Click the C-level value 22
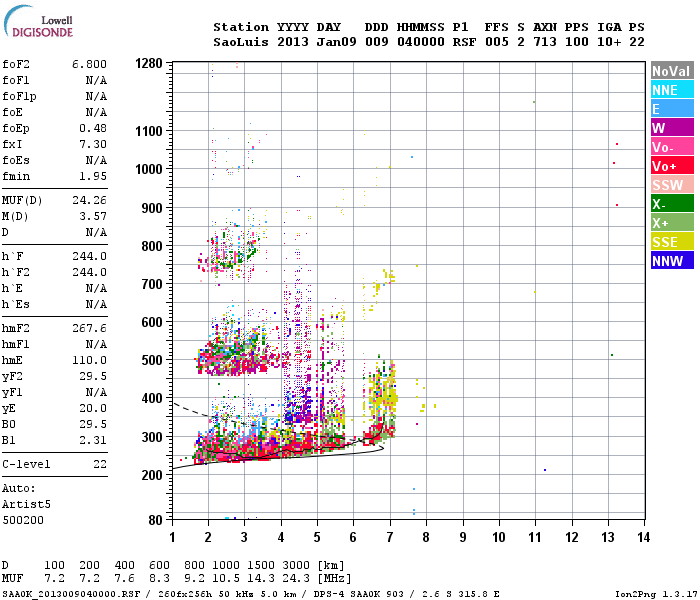Screen dimensions: 700x600 100,464
